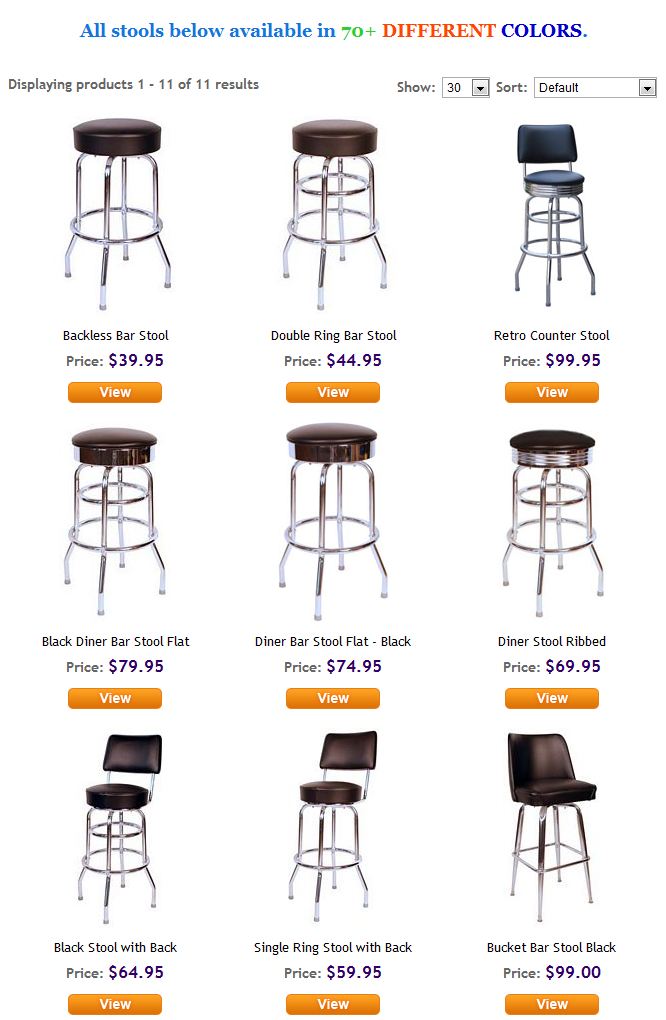Open the Diner Bar Stool Flat - Black title link
Screen dimensions: 666x1020
click(333, 642)
